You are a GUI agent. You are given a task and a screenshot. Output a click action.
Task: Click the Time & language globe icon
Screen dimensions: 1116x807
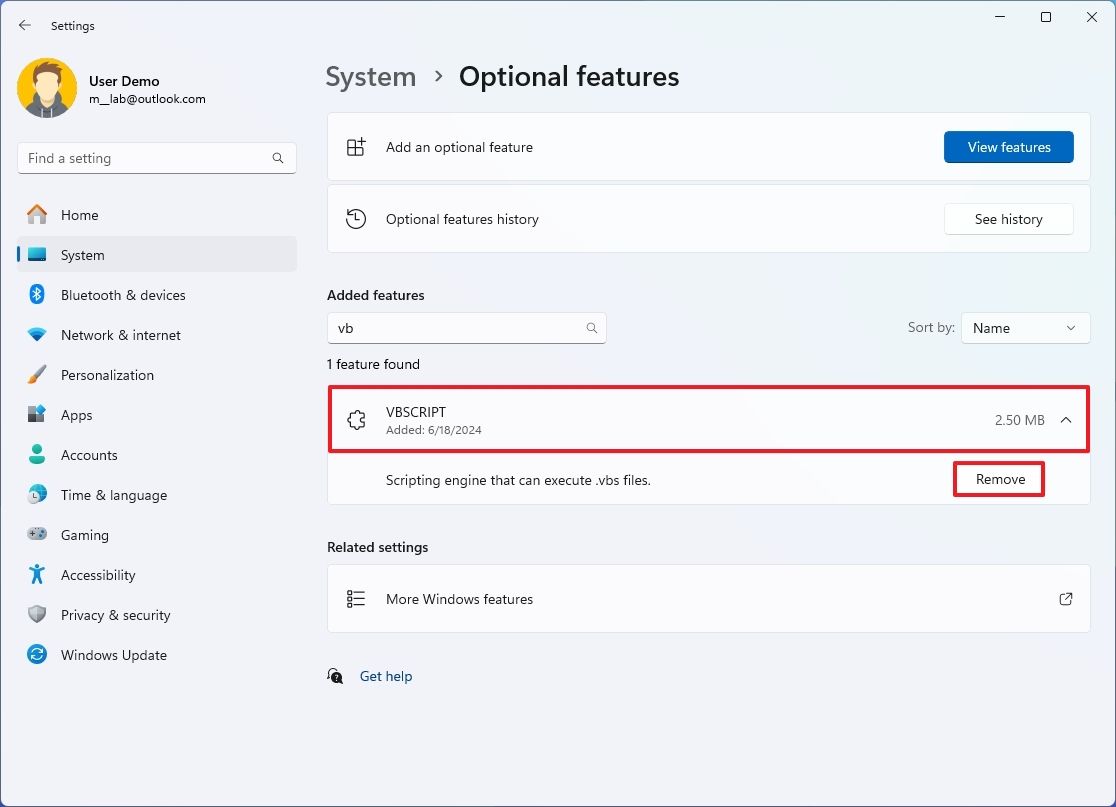point(37,494)
